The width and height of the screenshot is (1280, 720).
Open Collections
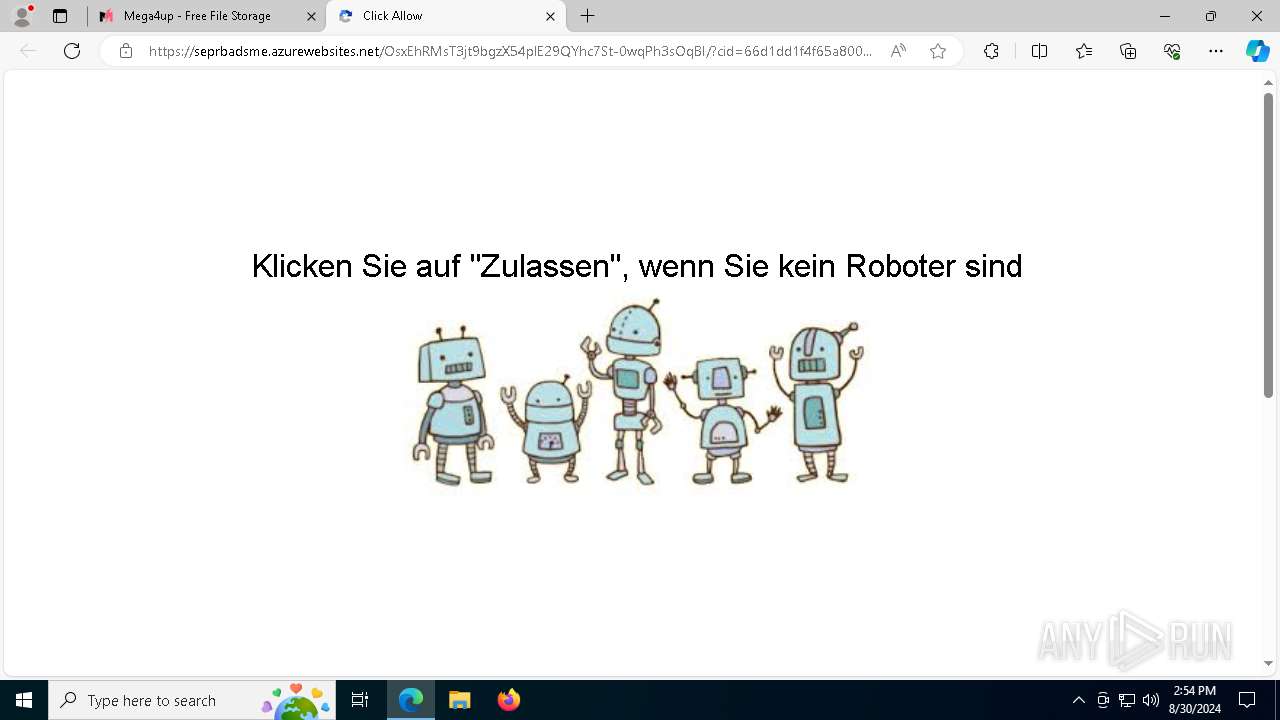[1128, 51]
